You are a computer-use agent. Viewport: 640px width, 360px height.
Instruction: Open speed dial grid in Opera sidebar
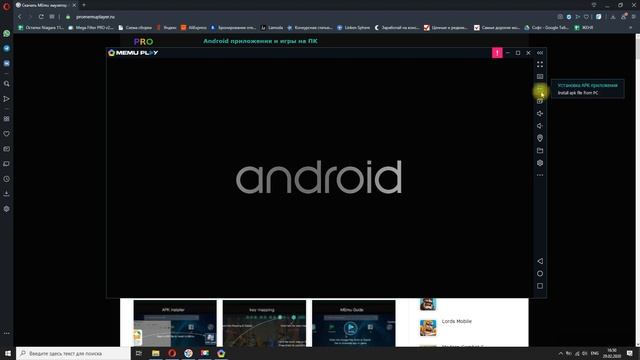(x=7, y=119)
